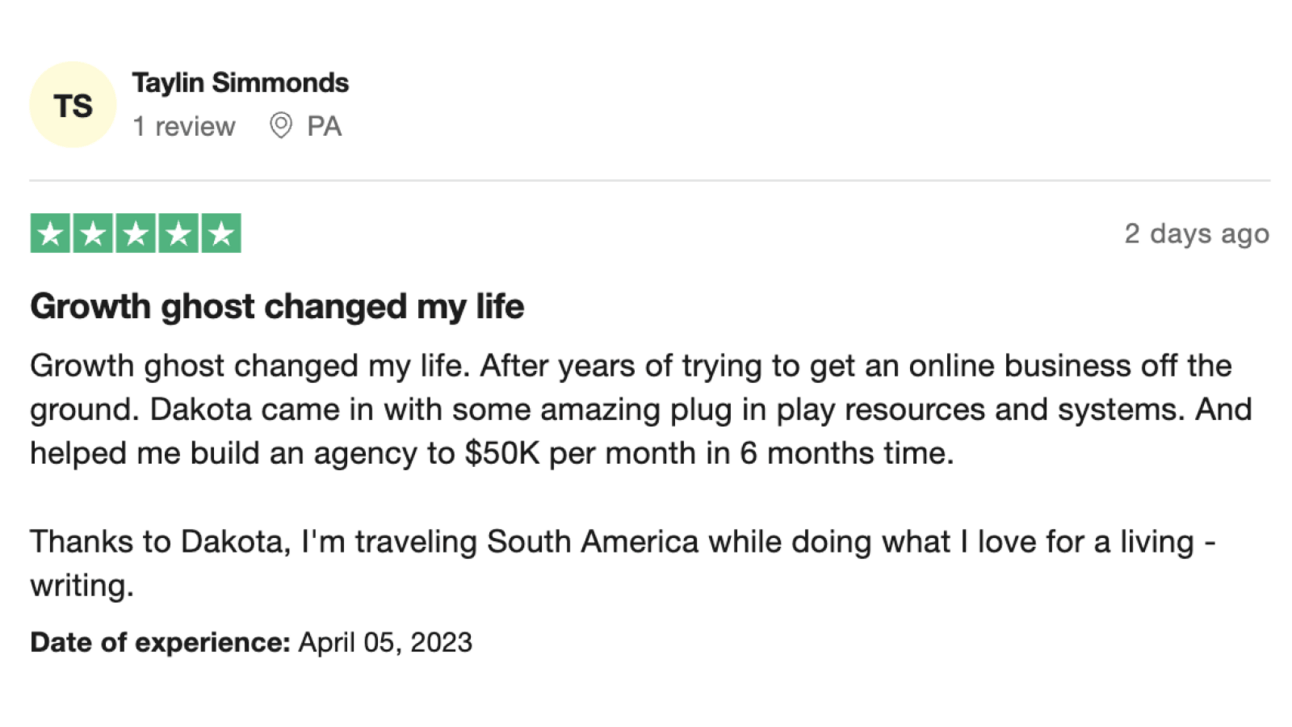Select the second rating star
Viewport: 1292px width, 727px height.
[x=93, y=234]
